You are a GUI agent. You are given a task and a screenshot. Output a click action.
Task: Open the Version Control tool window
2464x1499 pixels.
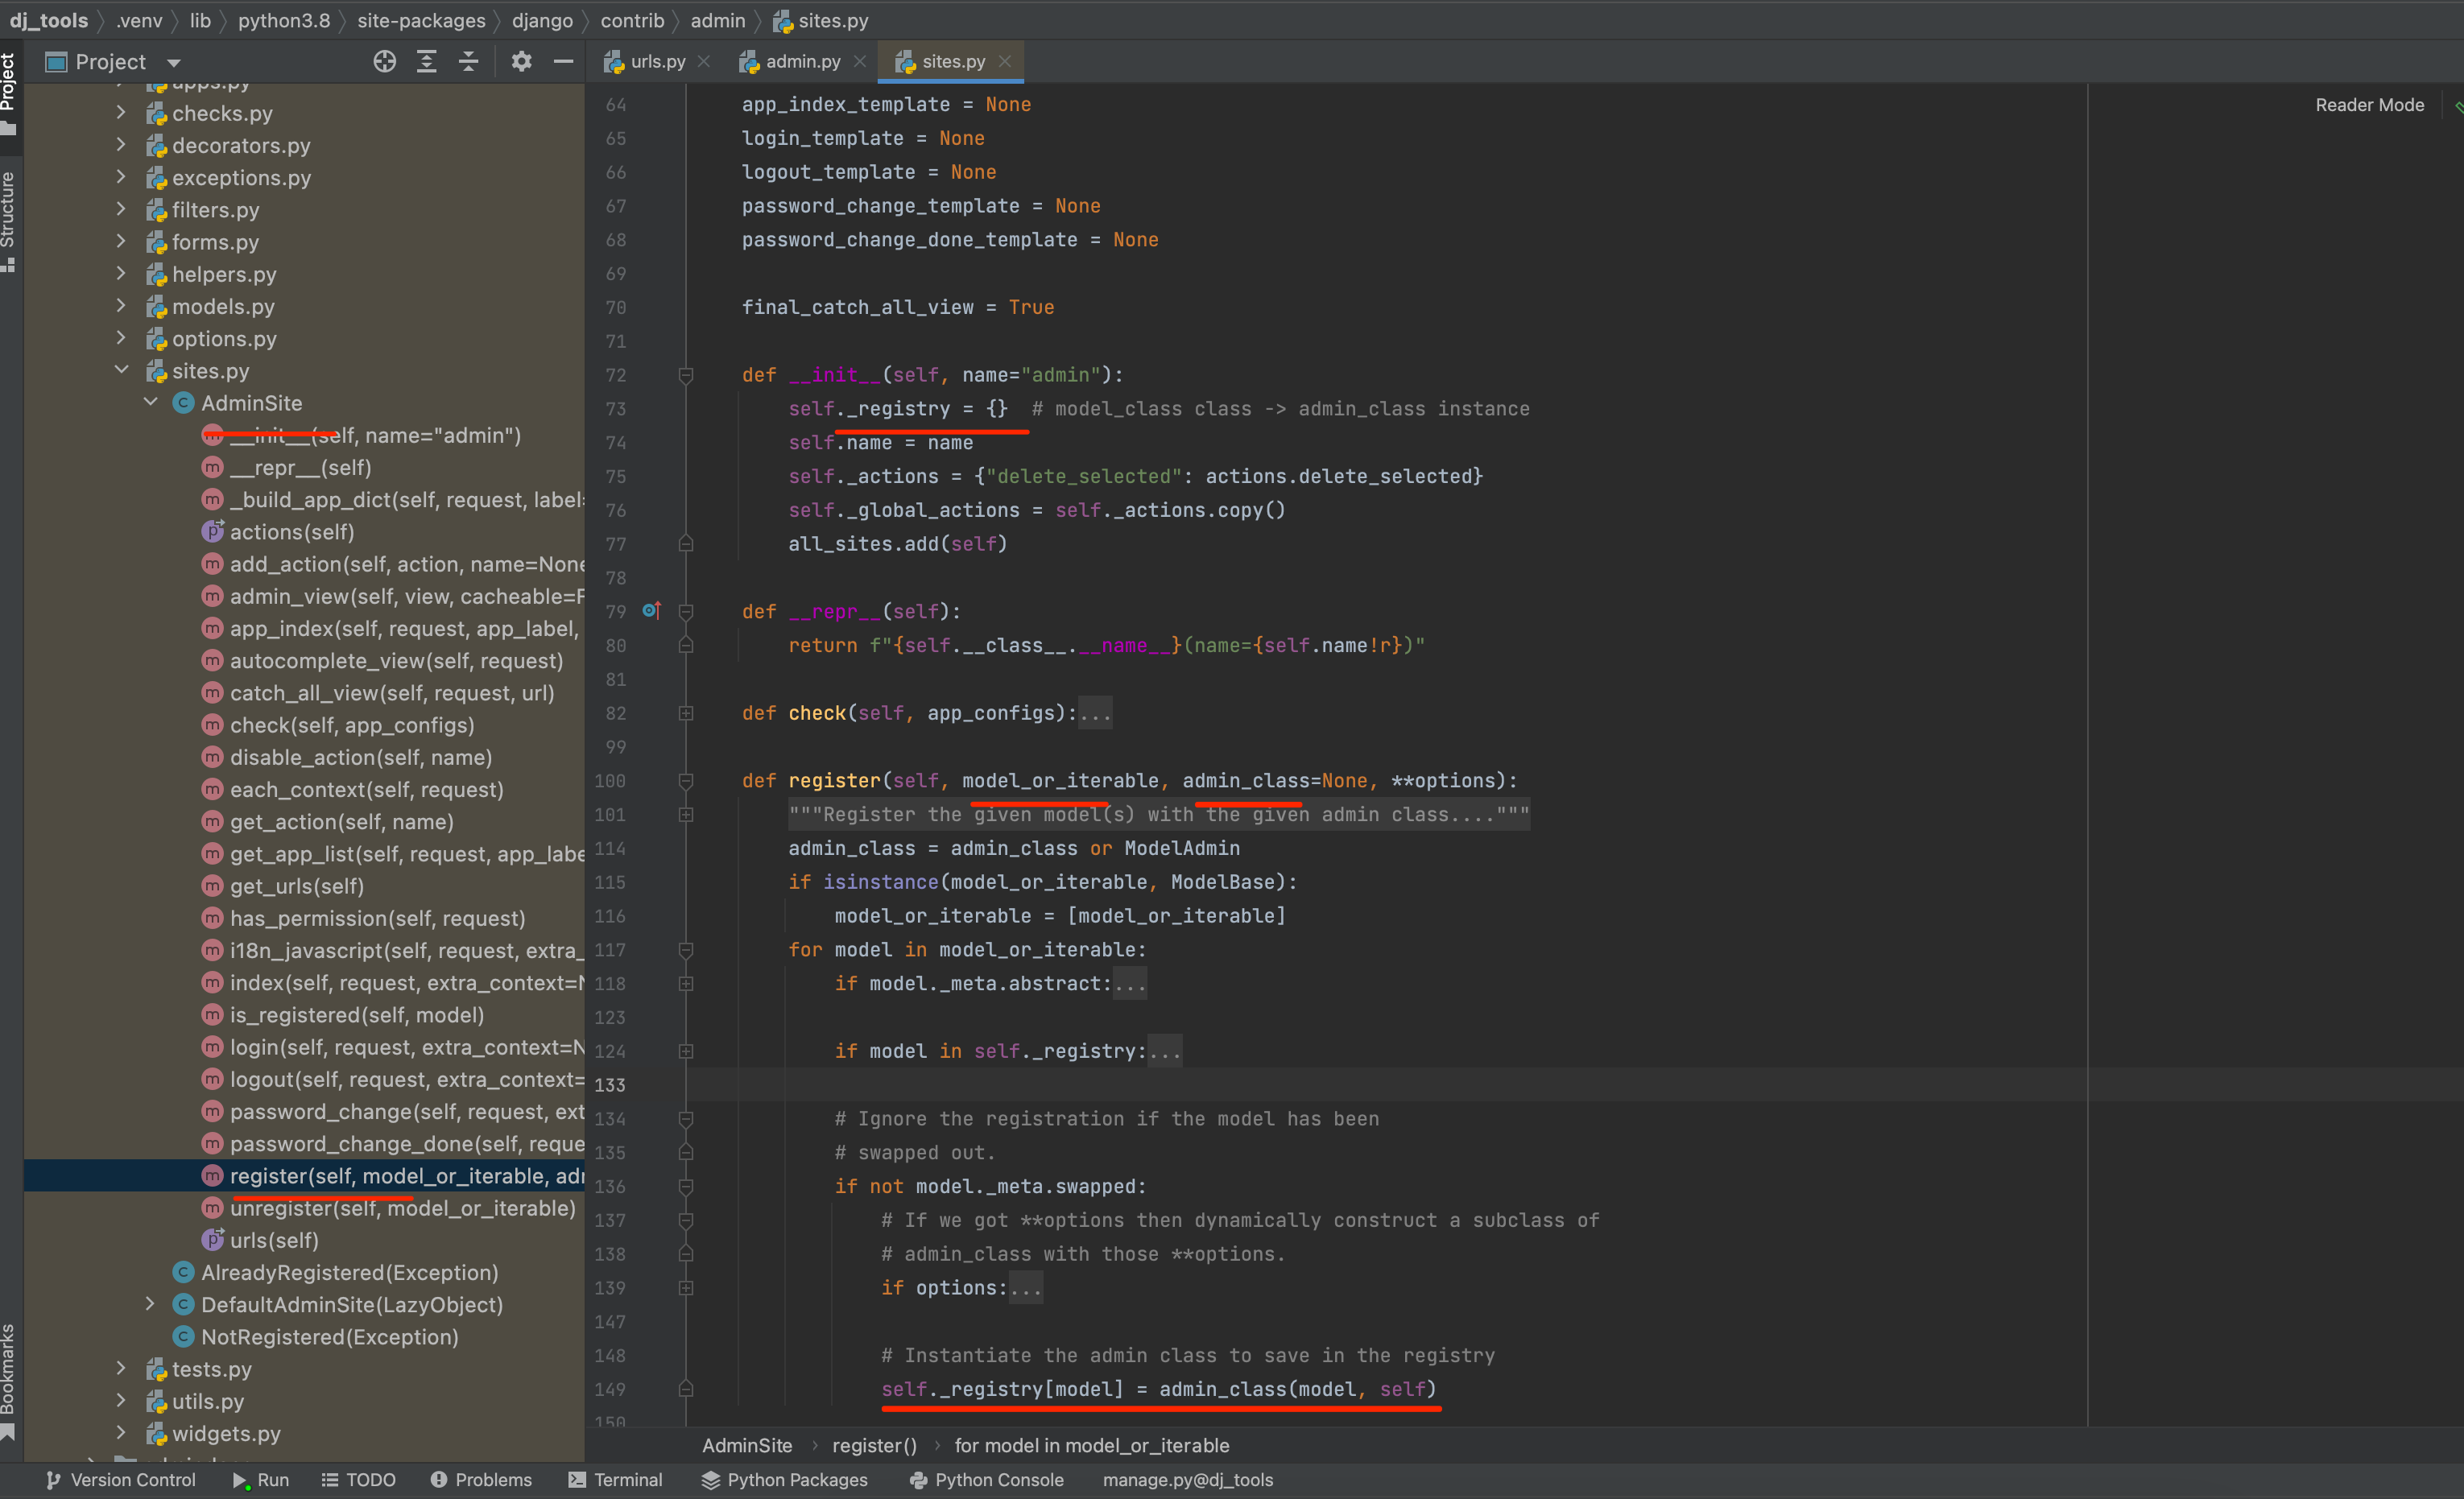pyautogui.click(x=120, y=1480)
